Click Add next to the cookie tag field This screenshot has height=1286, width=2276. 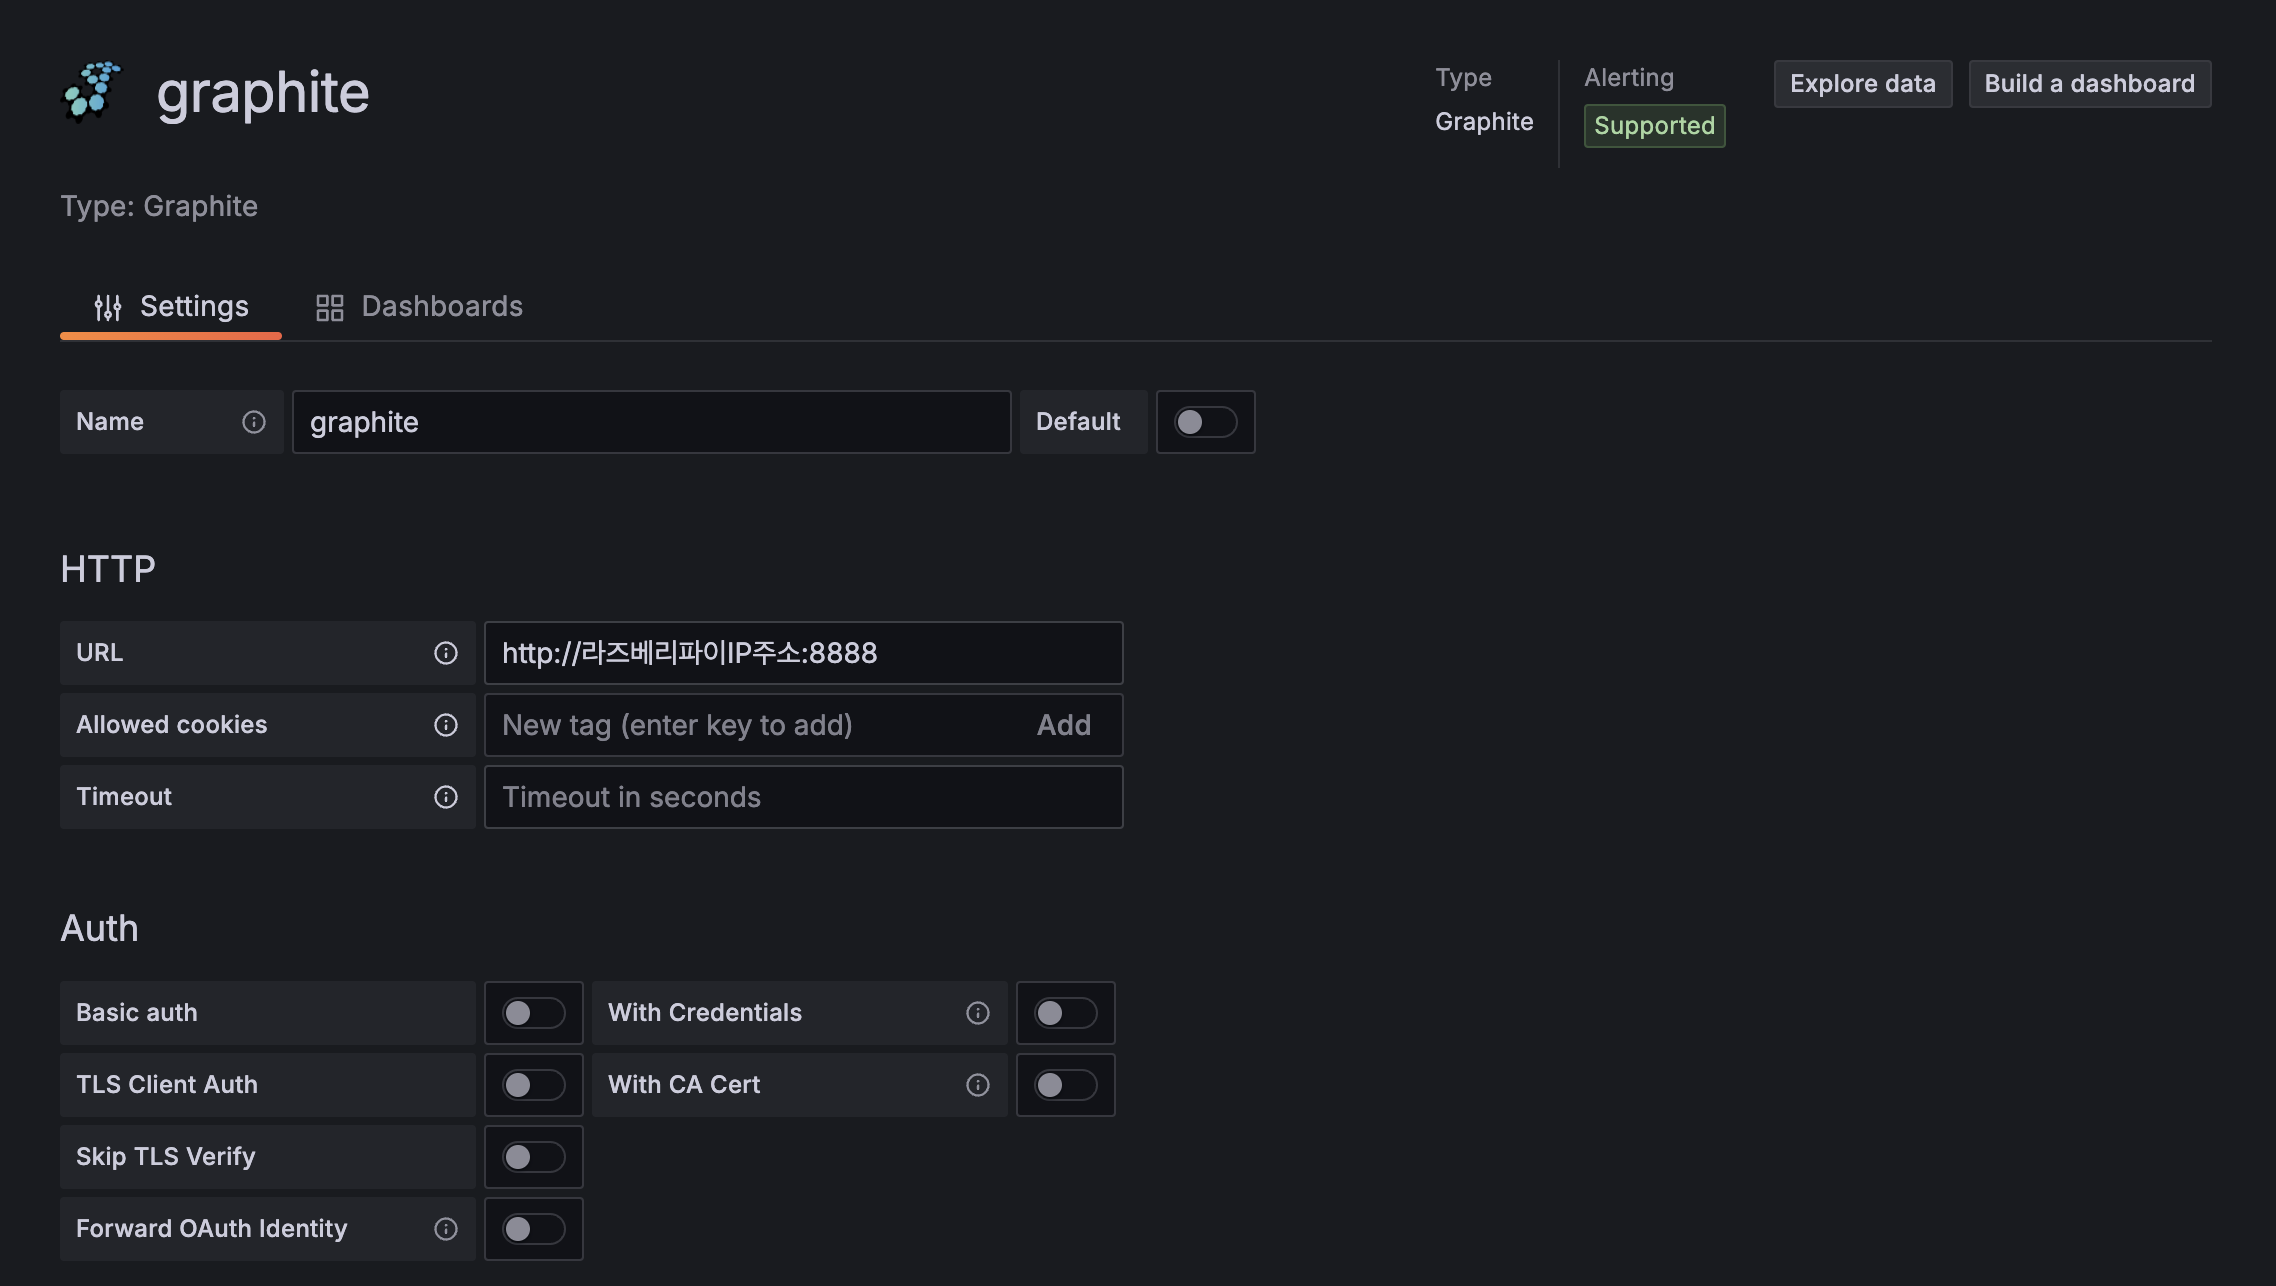1063,725
